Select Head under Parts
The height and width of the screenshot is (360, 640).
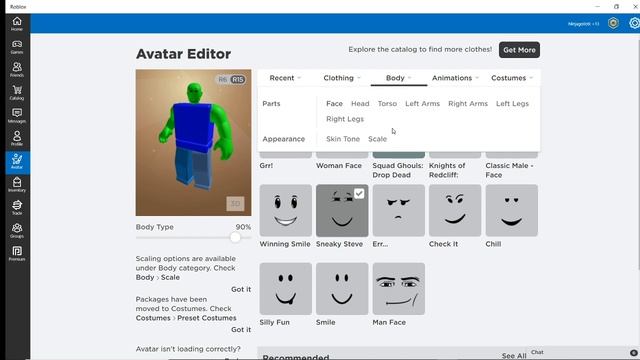(360, 104)
